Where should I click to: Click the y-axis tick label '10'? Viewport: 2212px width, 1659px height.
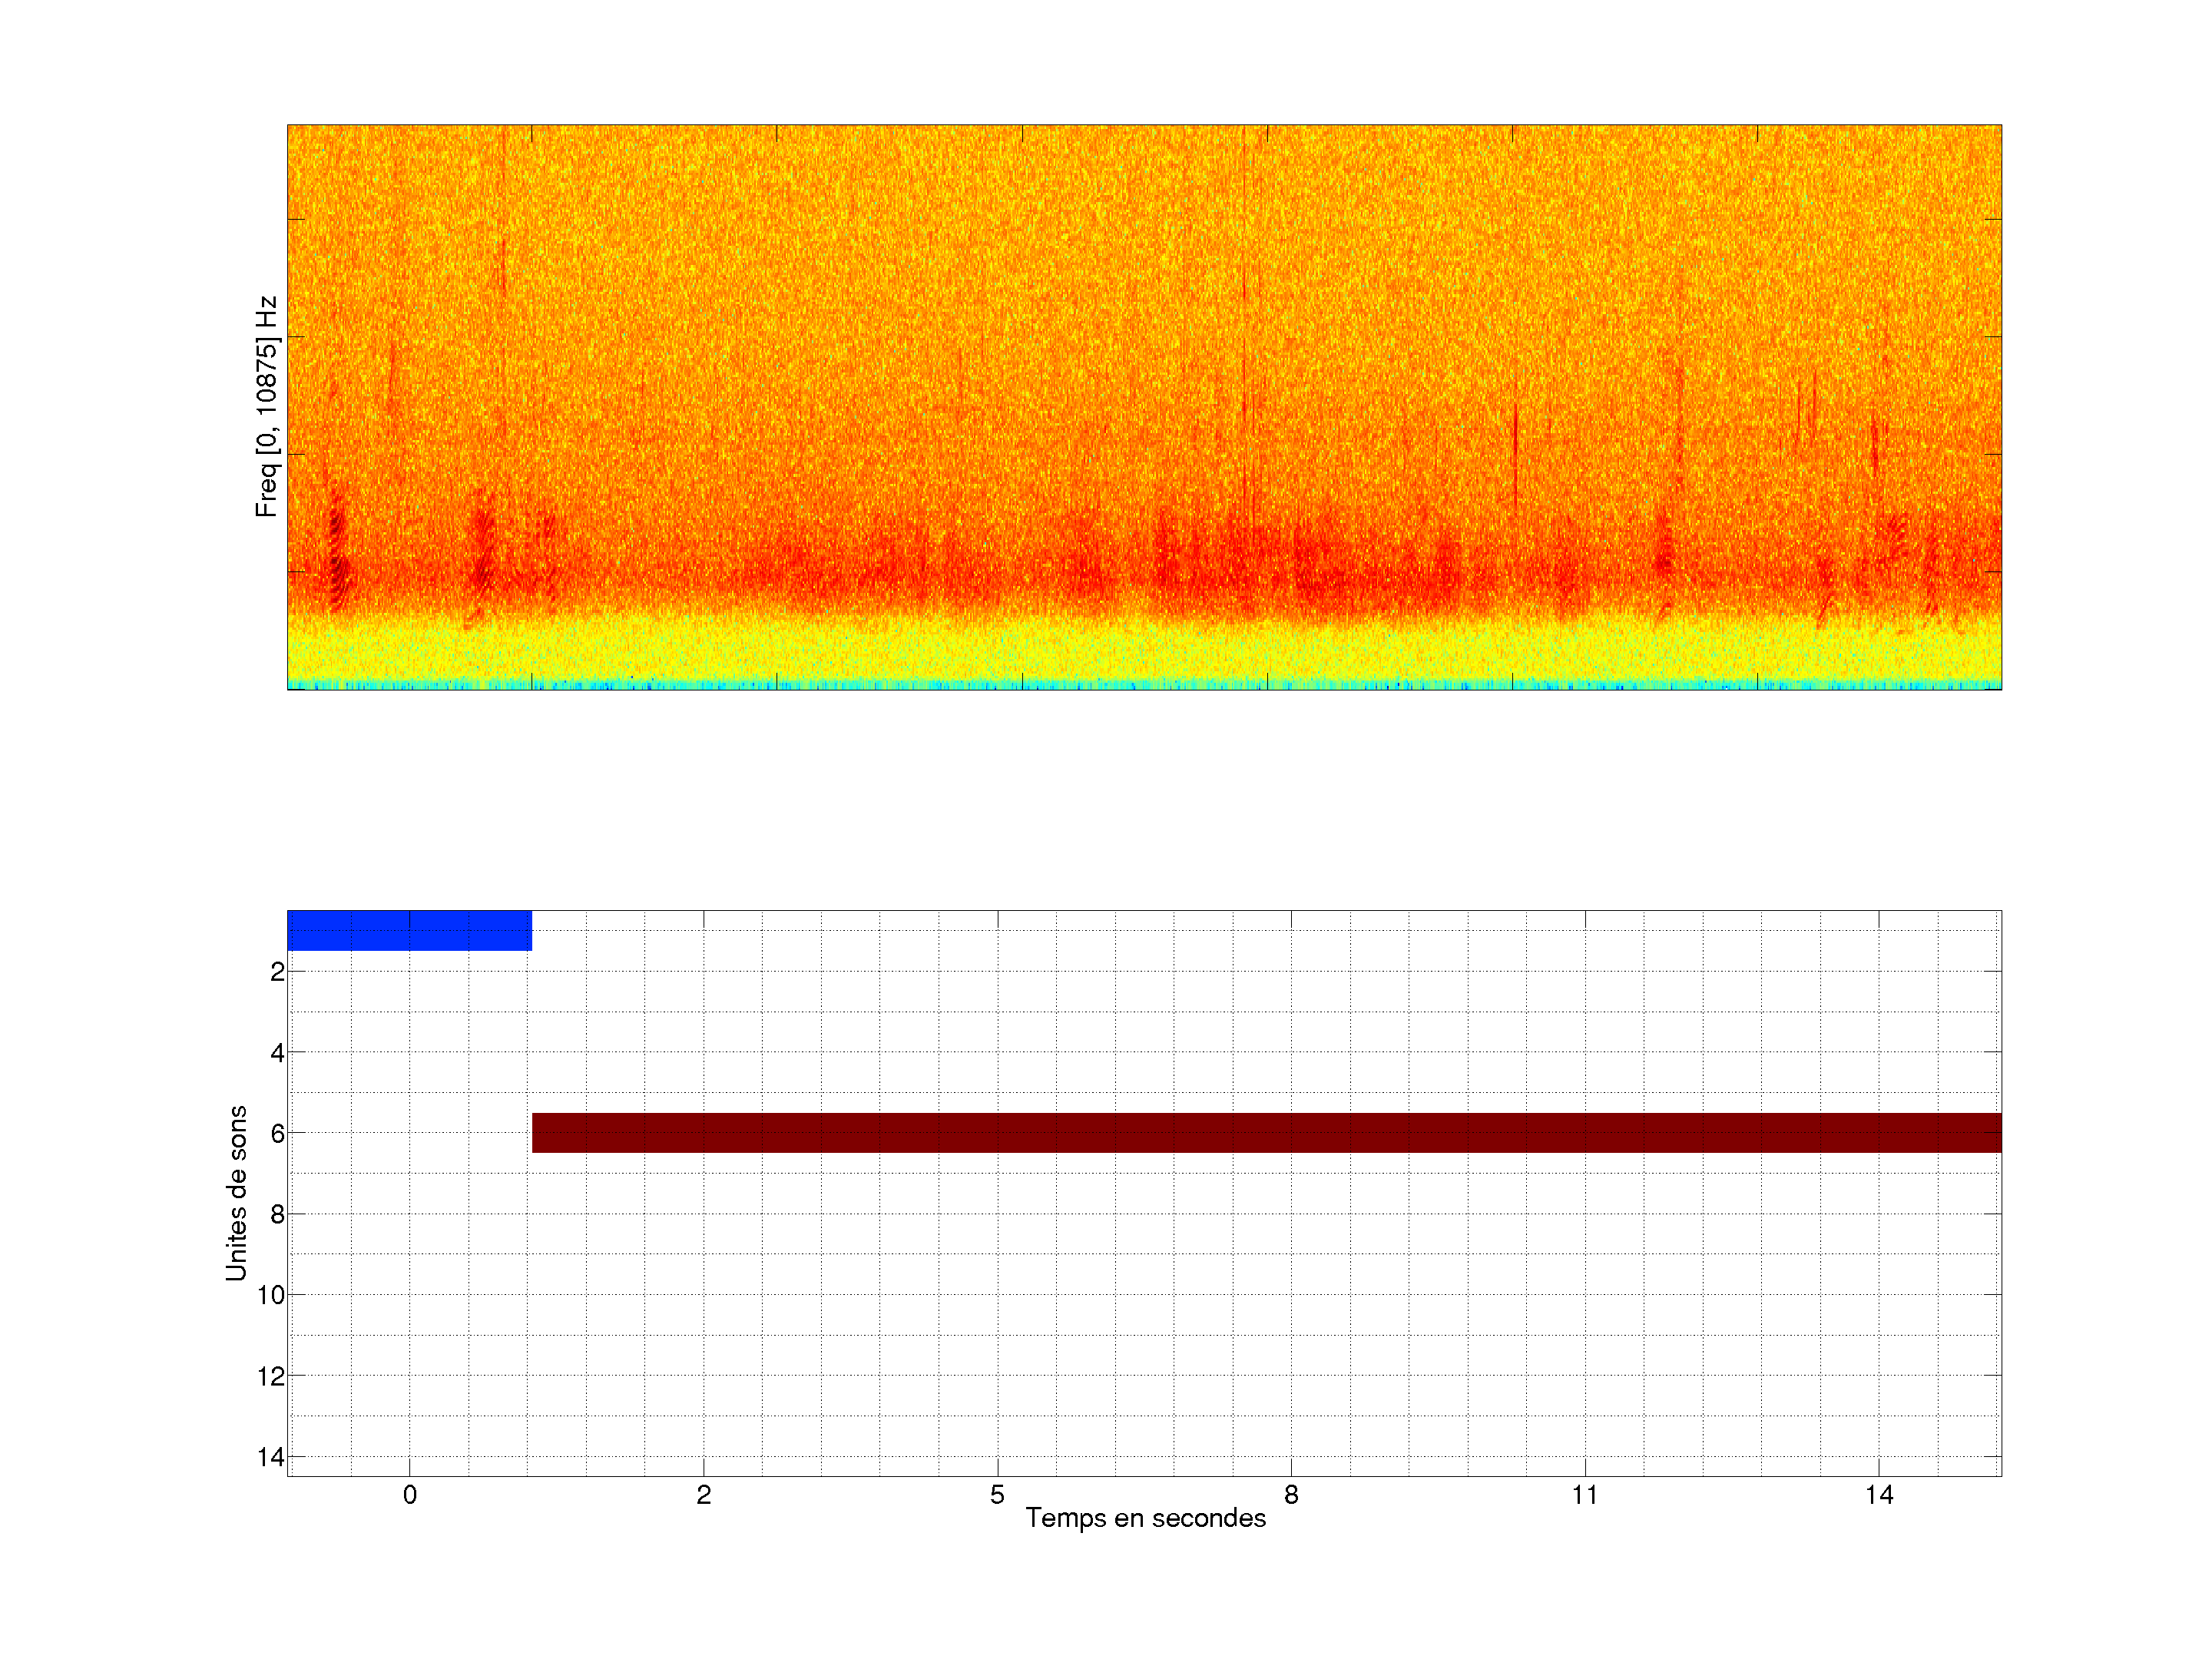coord(271,1296)
